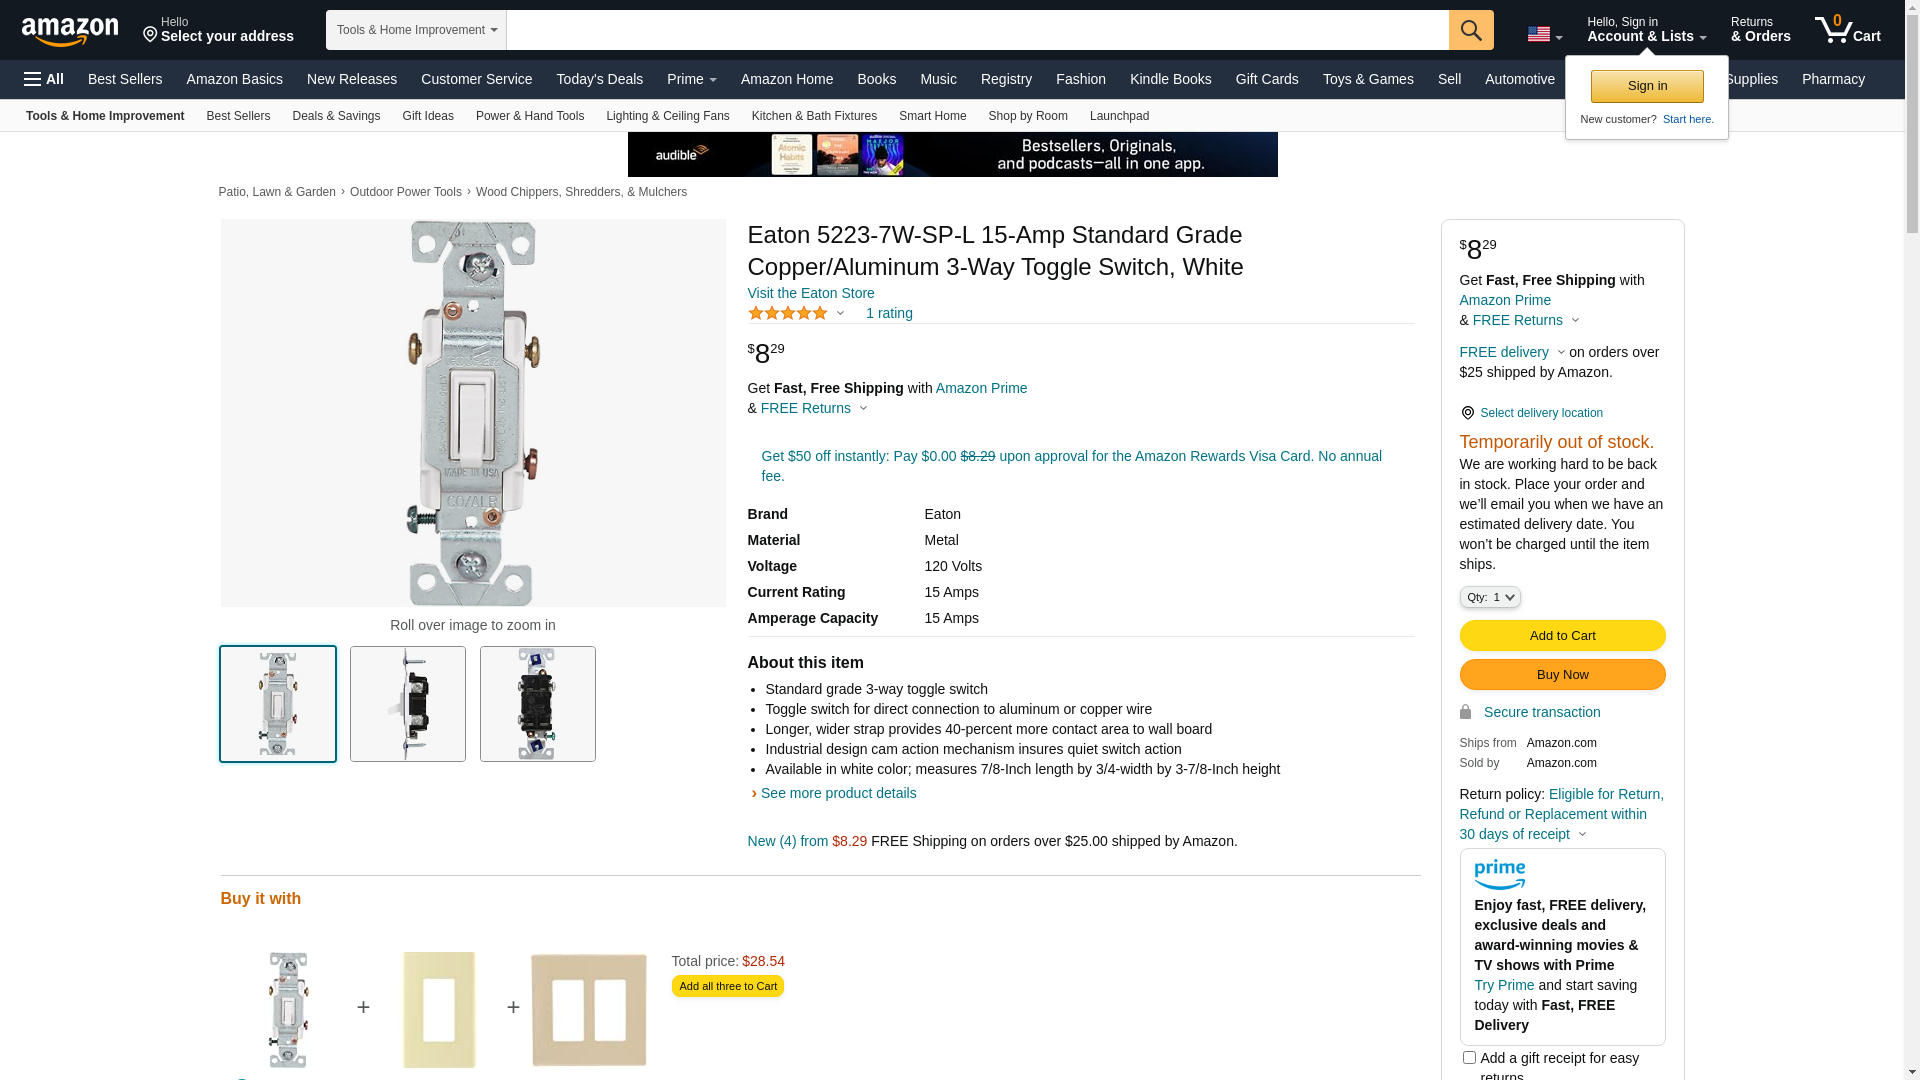Click the Add to Cart button
The image size is (1920, 1080).
tap(1562, 636)
